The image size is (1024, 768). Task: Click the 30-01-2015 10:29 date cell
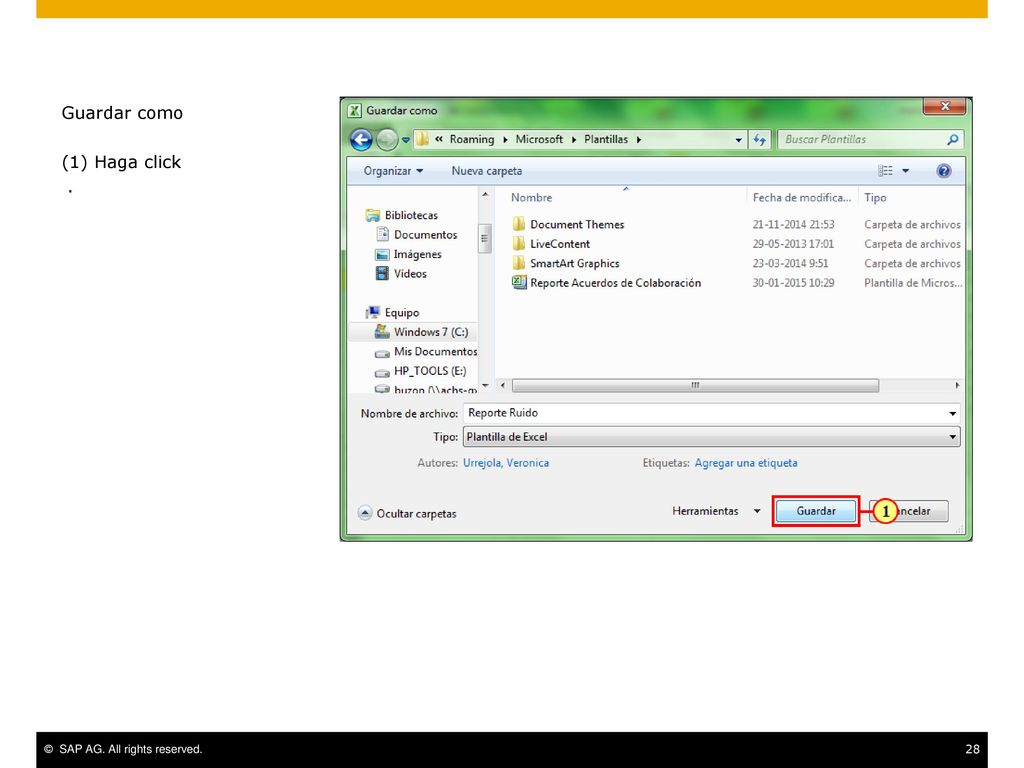[x=793, y=283]
